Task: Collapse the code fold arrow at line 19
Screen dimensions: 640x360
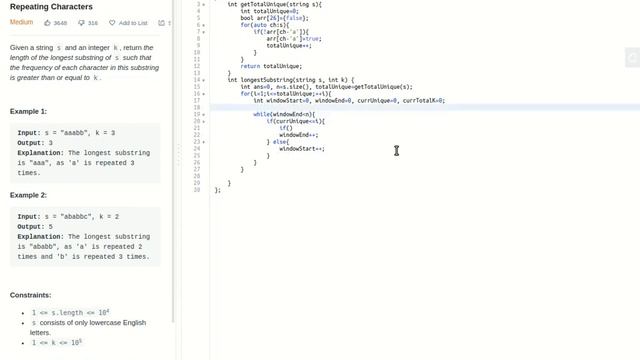Action: pyautogui.click(x=204, y=115)
